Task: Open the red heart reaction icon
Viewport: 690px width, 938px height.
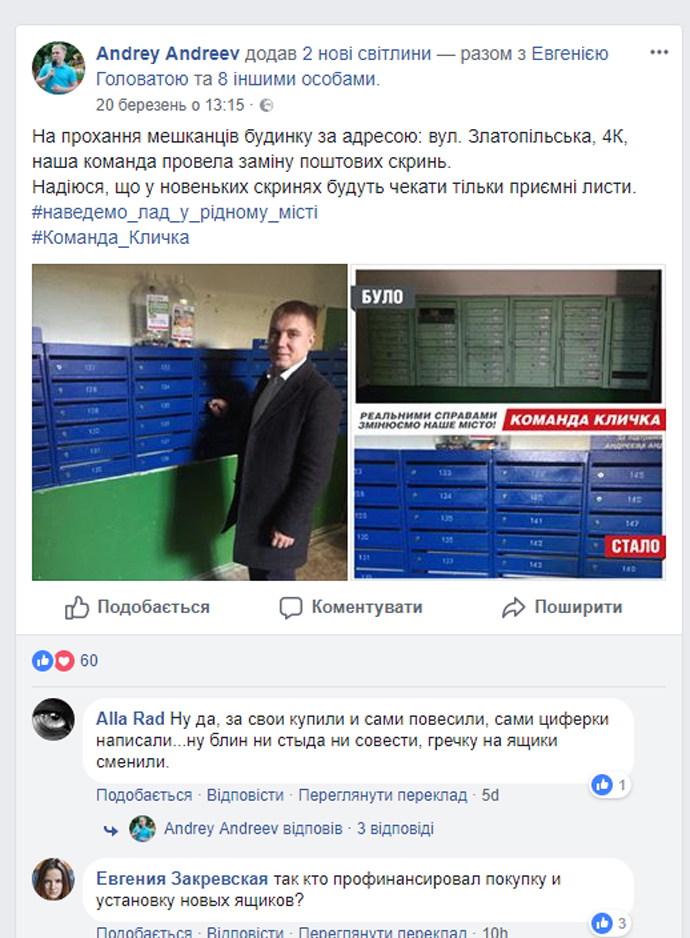Action: click(64, 660)
